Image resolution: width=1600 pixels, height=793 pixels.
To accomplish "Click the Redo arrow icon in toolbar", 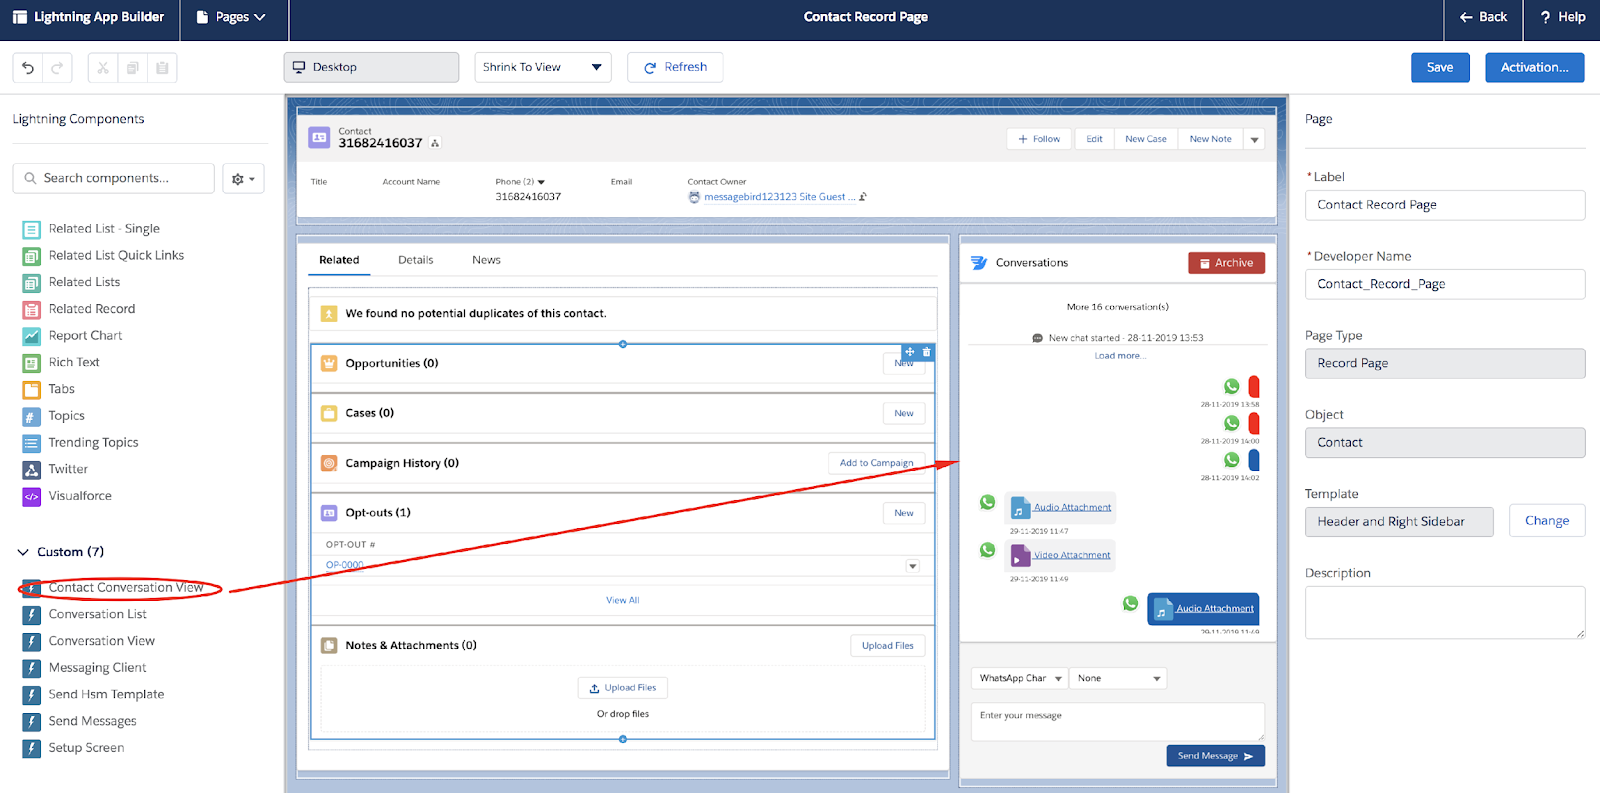I will [x=57, y=68].
